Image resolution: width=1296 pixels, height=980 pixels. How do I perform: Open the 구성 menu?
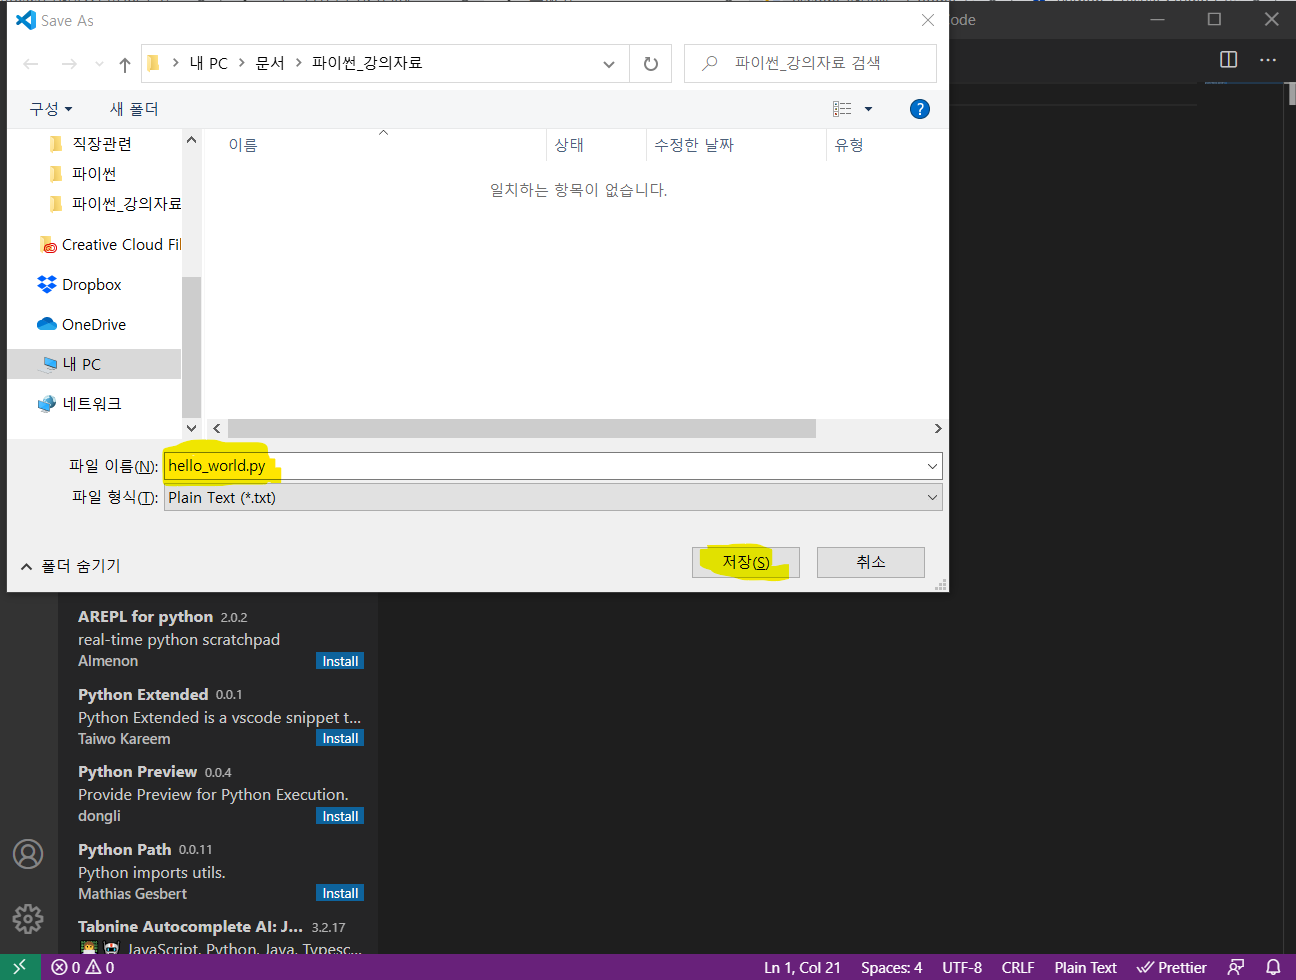(51, 109)
